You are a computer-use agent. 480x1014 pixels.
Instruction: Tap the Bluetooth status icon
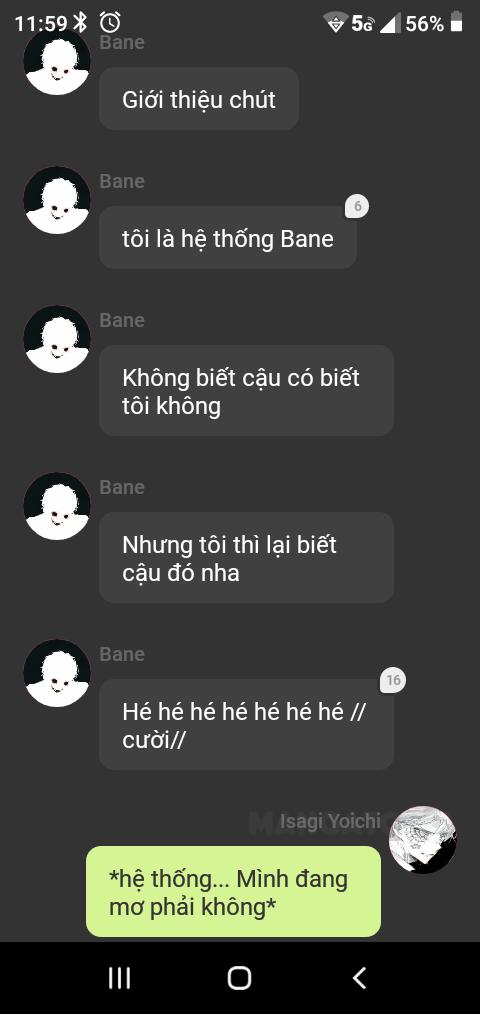point(80,23)
